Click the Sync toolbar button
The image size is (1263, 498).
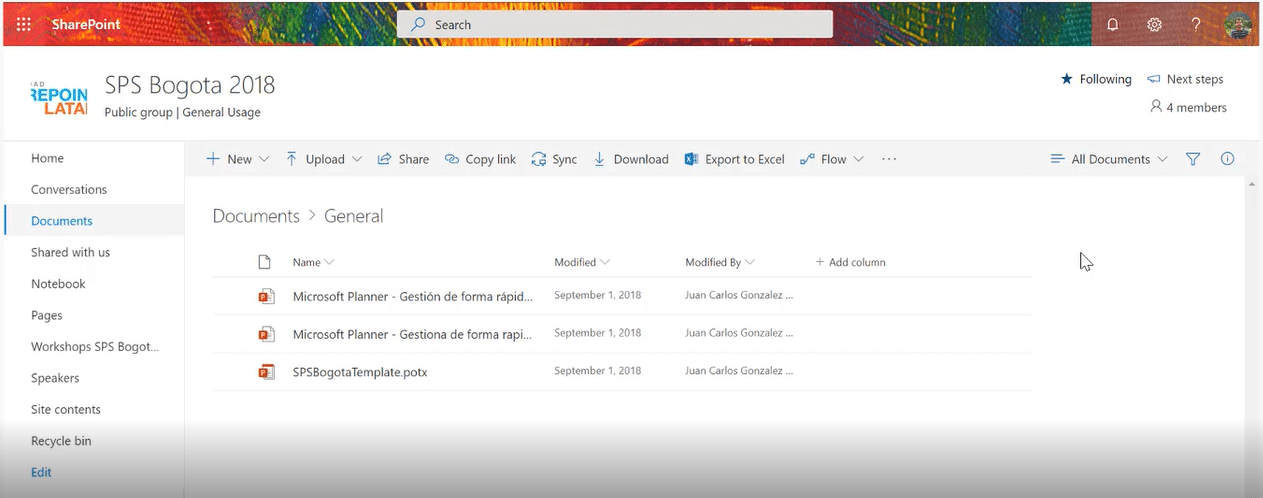tap(554, 159)
